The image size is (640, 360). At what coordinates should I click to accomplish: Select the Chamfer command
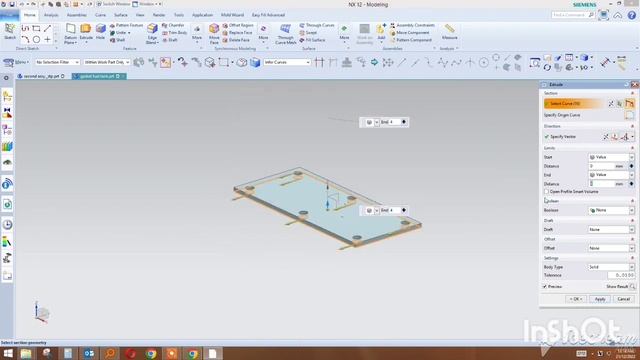click(173, 25)
